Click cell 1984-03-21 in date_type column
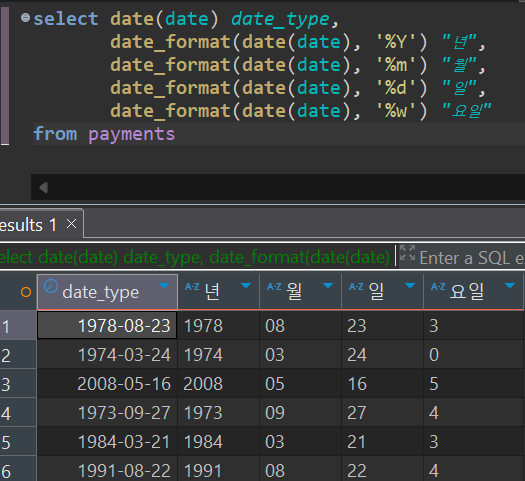The width and height of the screenshot is (525, 481). pos(107,442)
